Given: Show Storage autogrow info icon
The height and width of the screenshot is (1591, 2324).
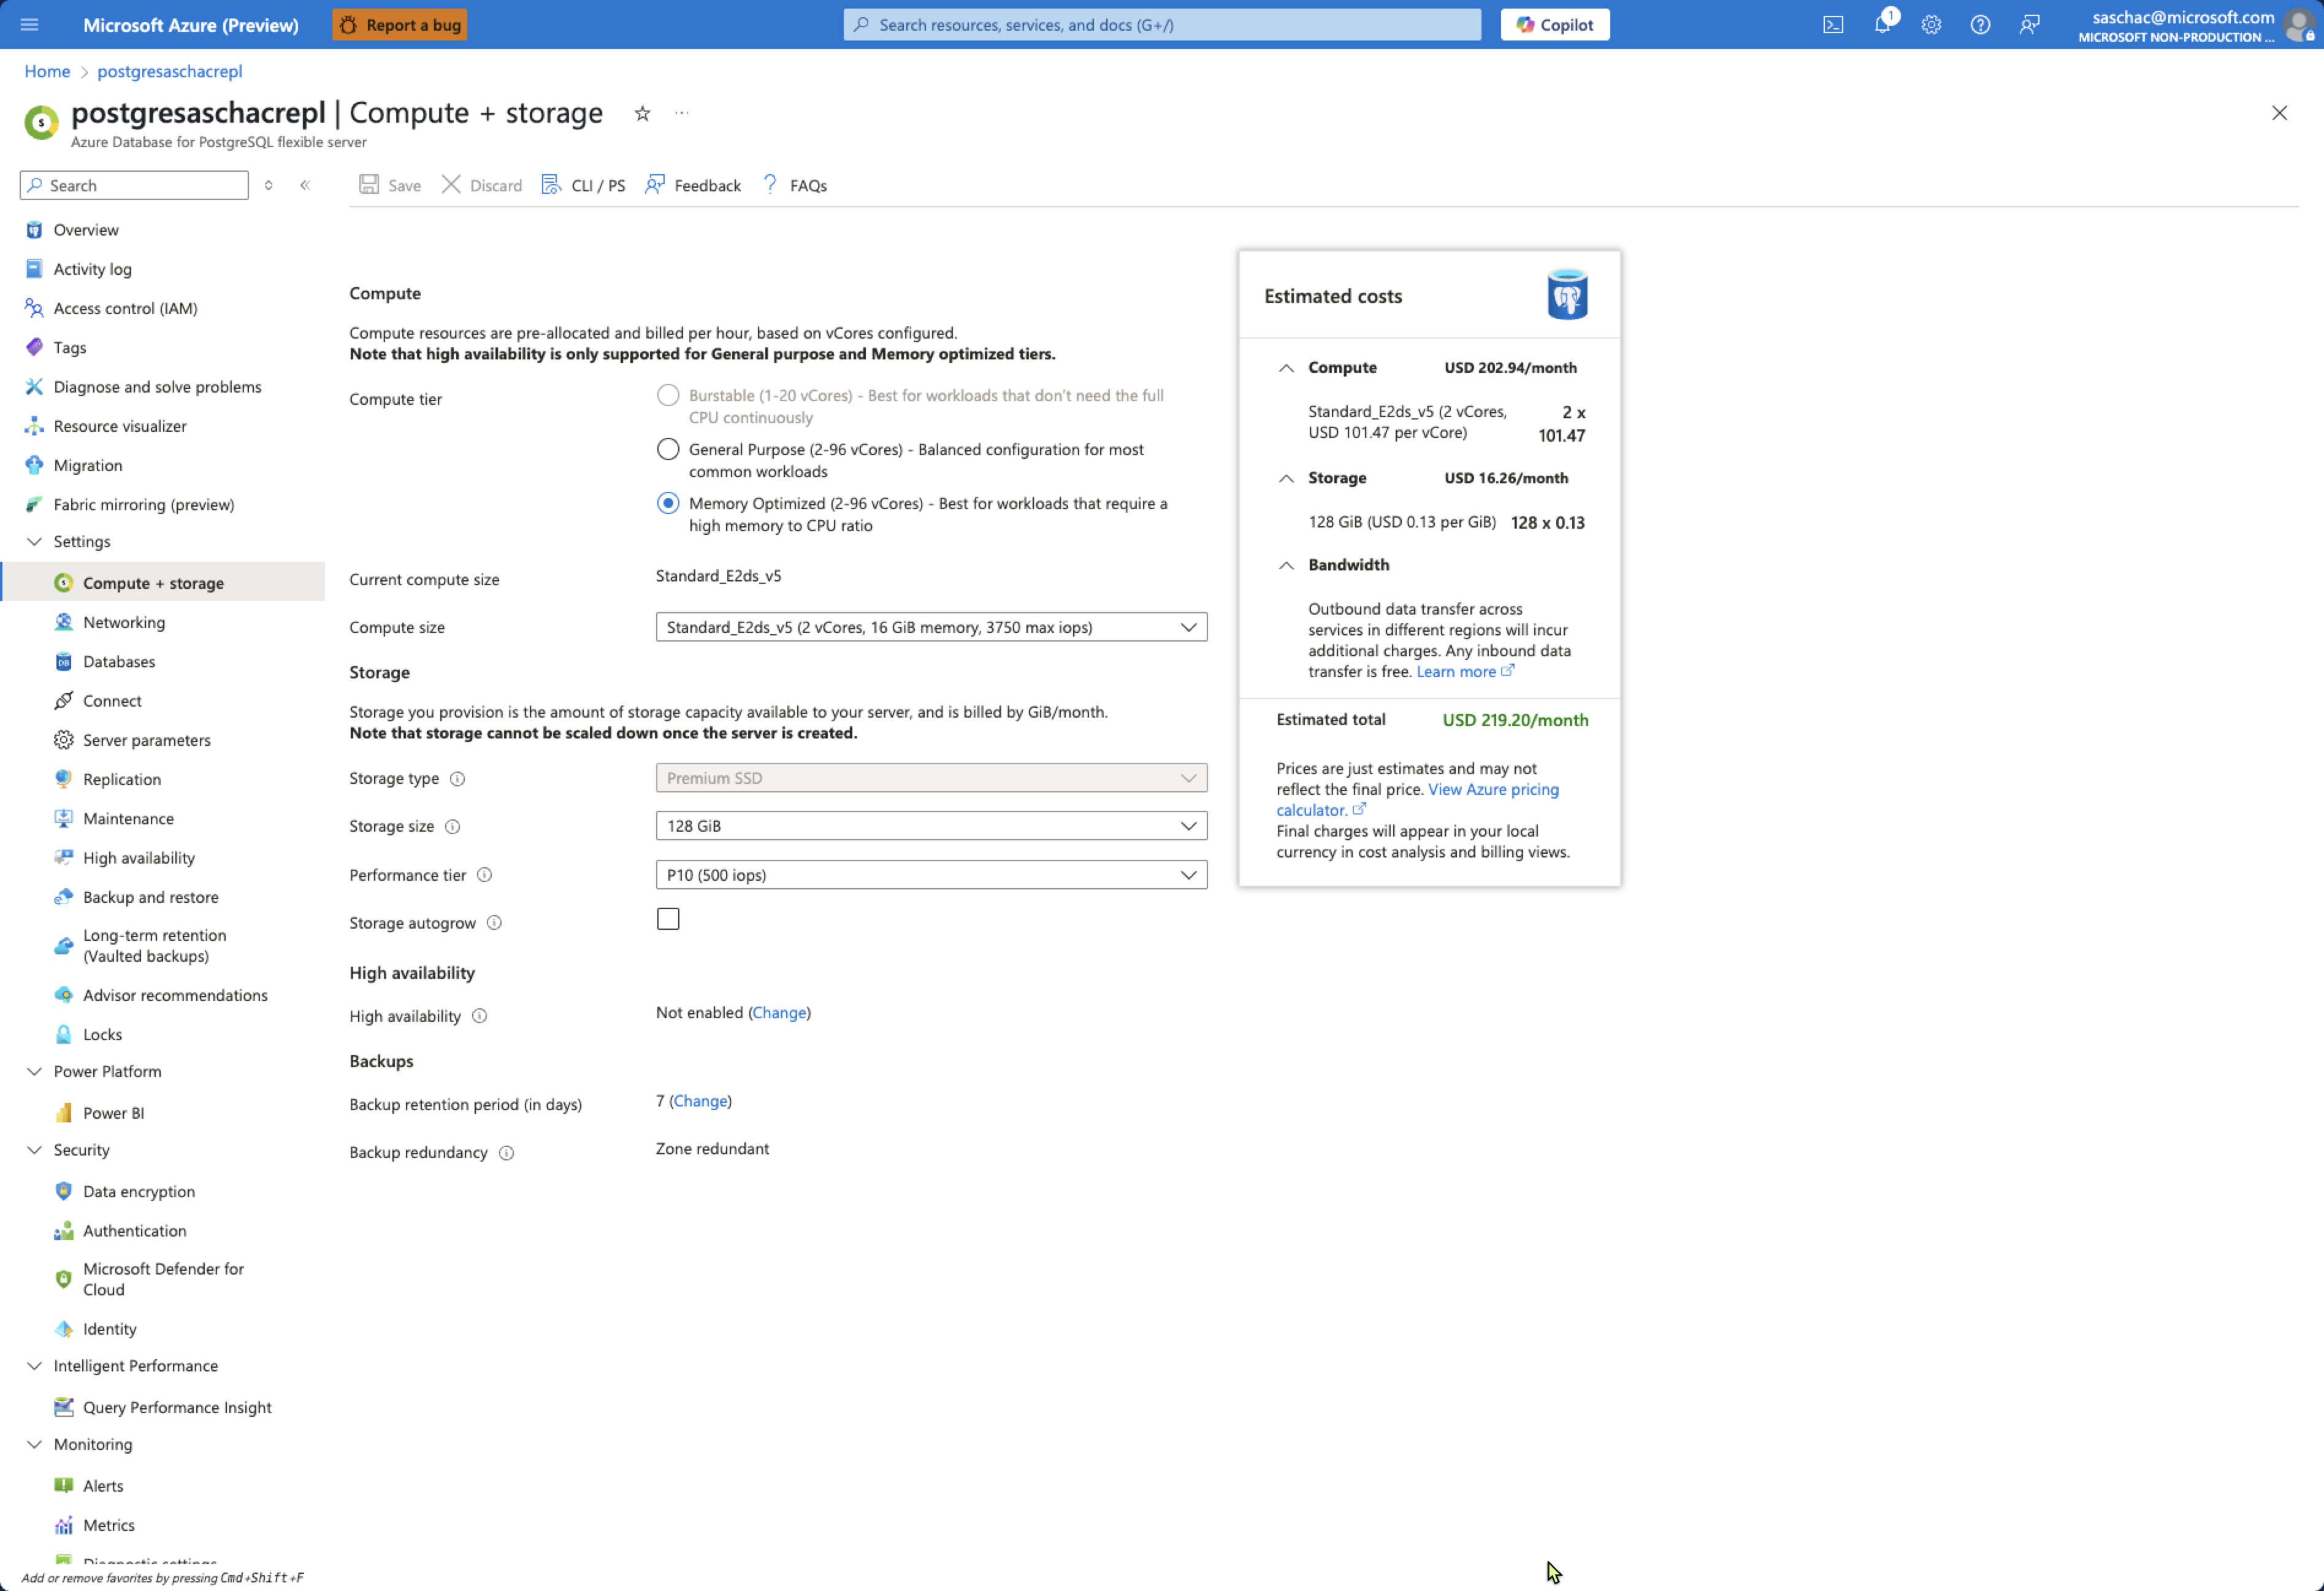Looking at the screenshot, I should pos(494,923).
